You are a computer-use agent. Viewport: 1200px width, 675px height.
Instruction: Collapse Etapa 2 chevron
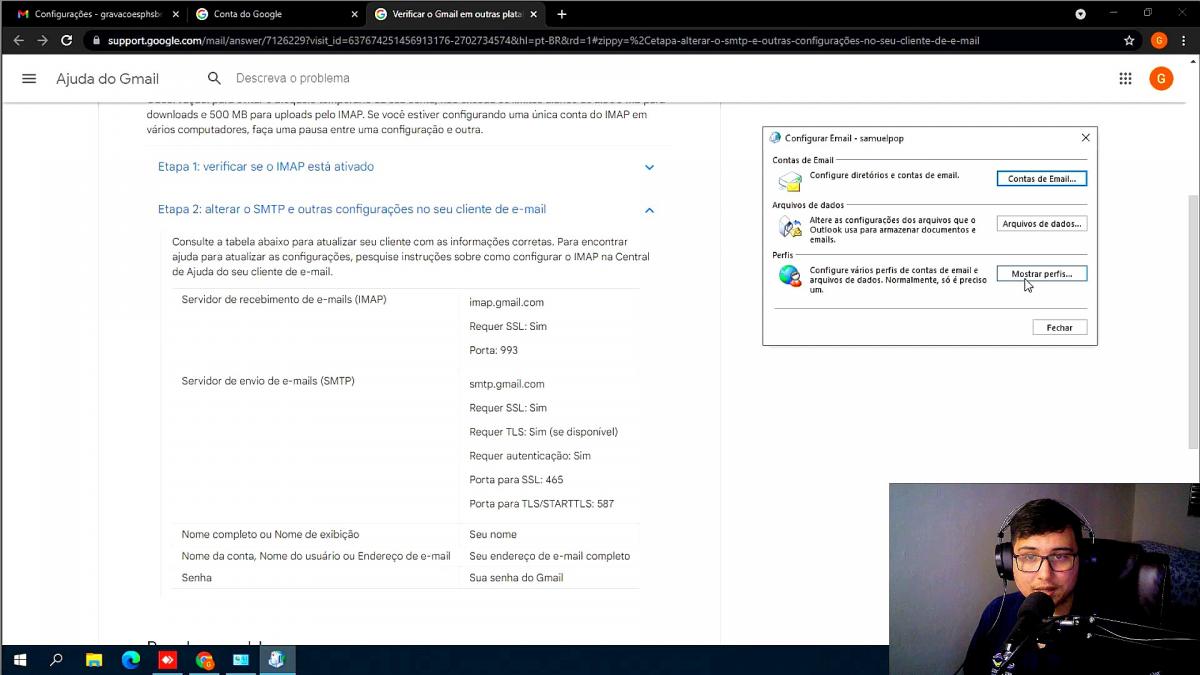pos(649,210)
